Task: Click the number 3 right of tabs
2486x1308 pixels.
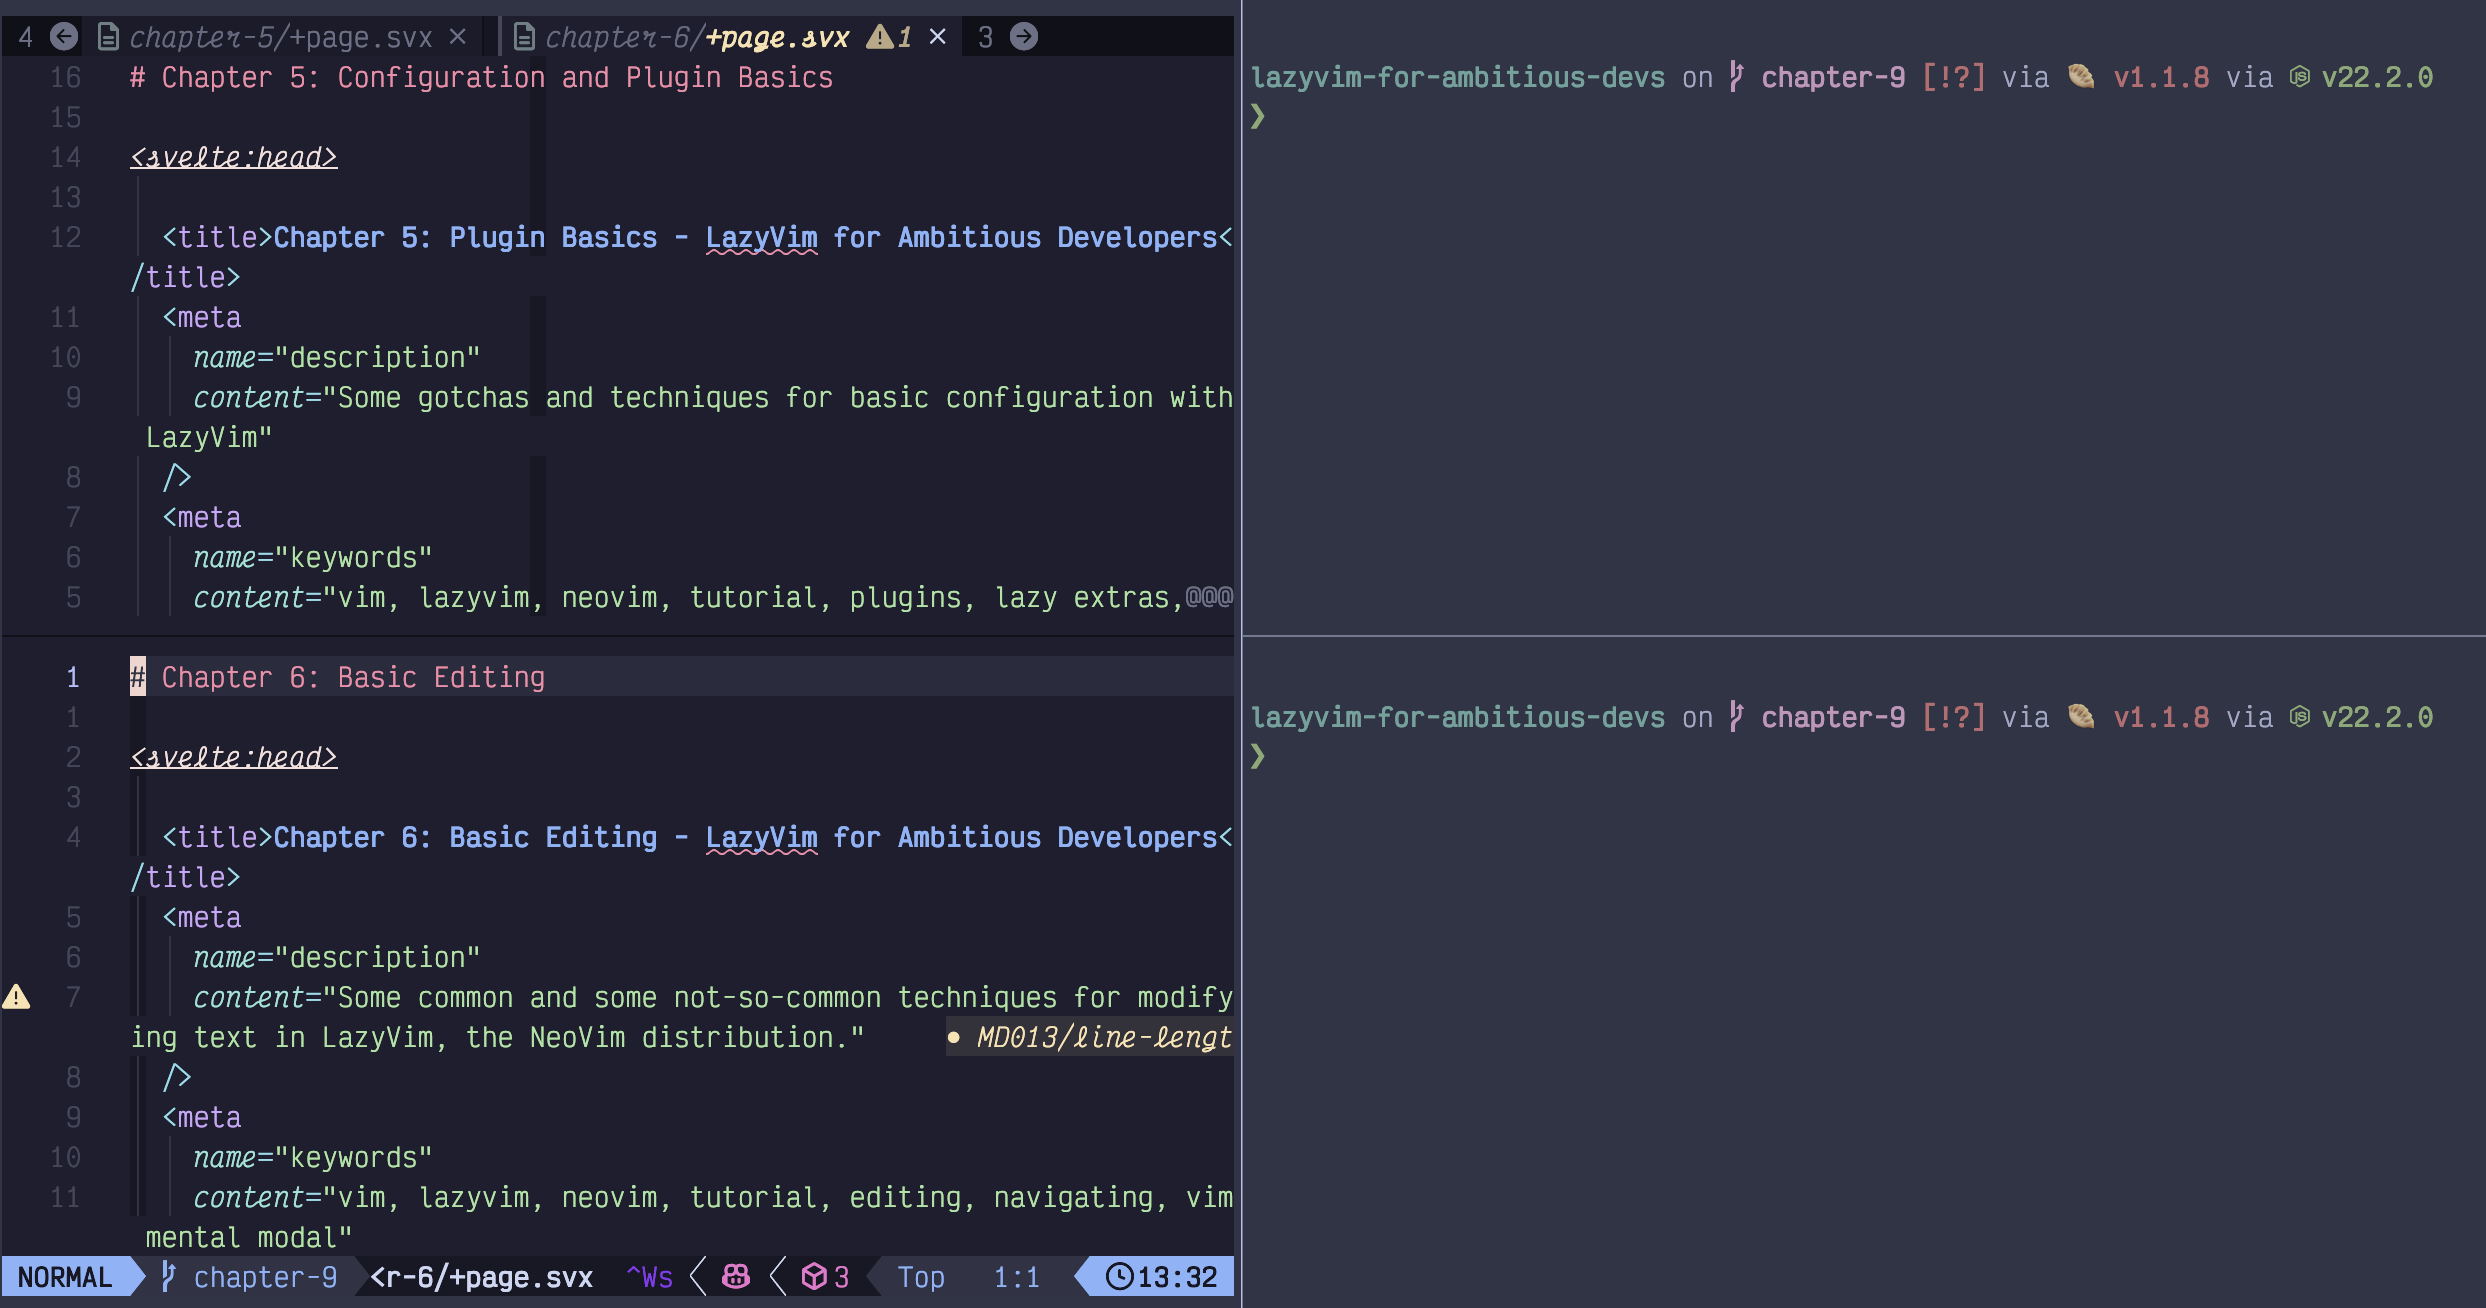Action: pos(986,37)
